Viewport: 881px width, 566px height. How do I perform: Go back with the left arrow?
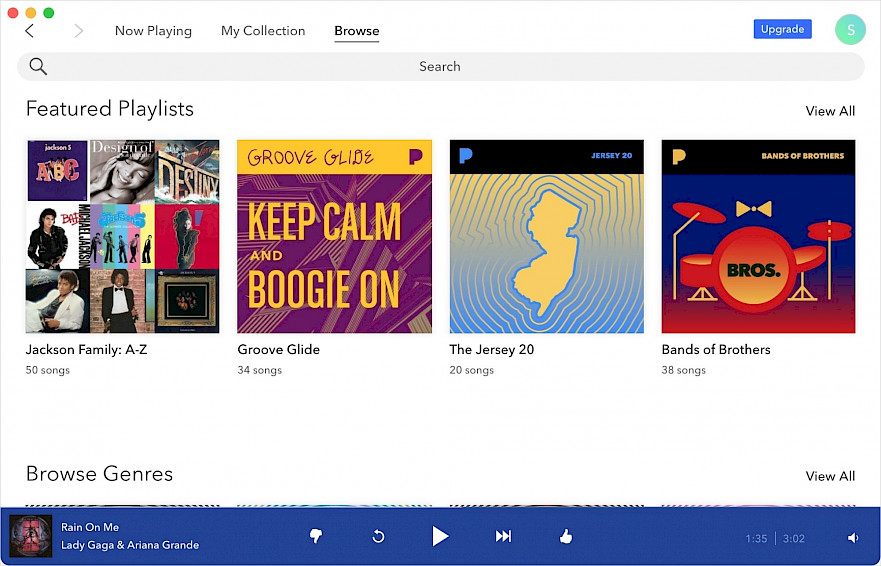coord(30,31)
